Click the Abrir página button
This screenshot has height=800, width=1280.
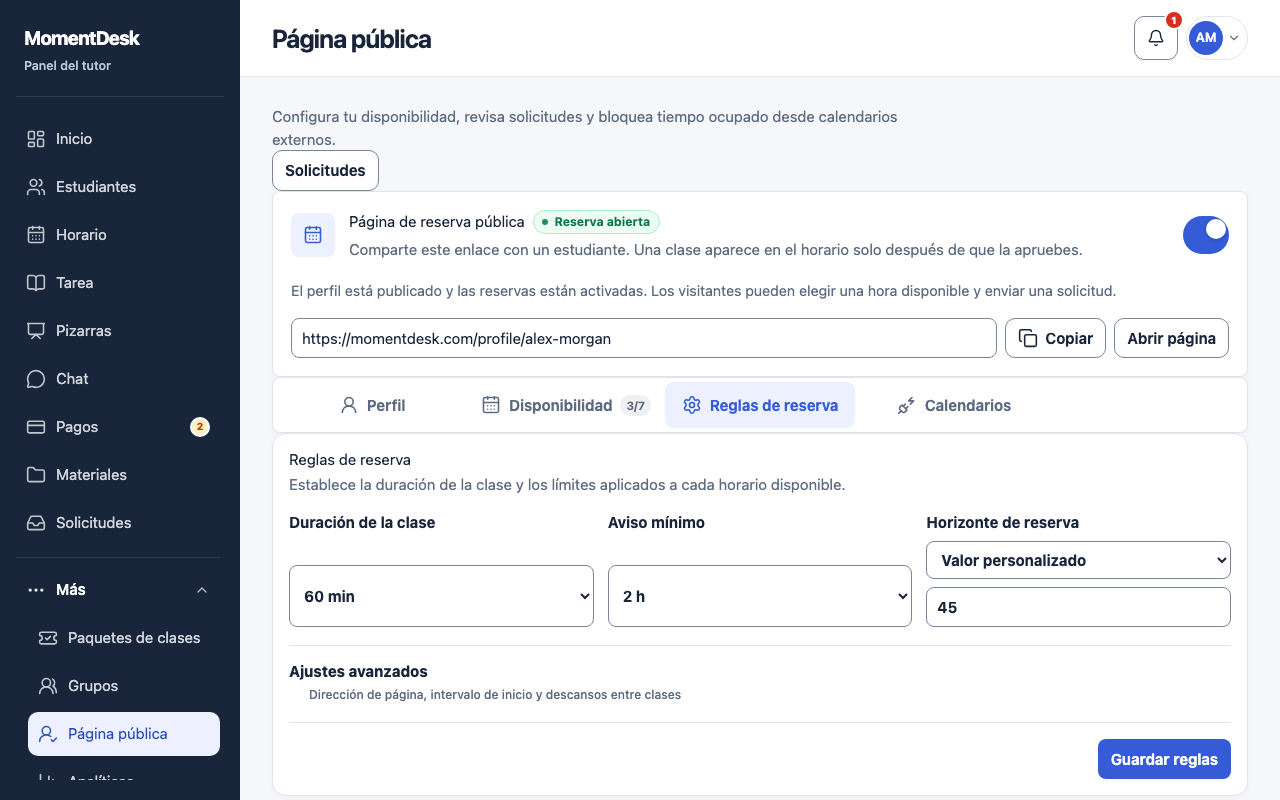tap(1171, 338)
